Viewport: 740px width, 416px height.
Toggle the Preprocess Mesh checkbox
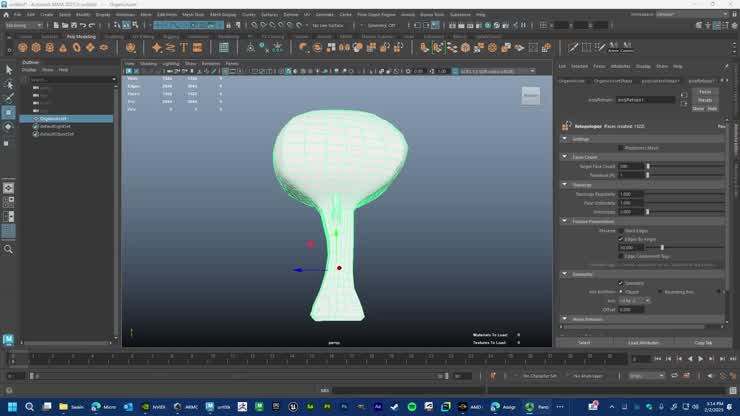622,148
